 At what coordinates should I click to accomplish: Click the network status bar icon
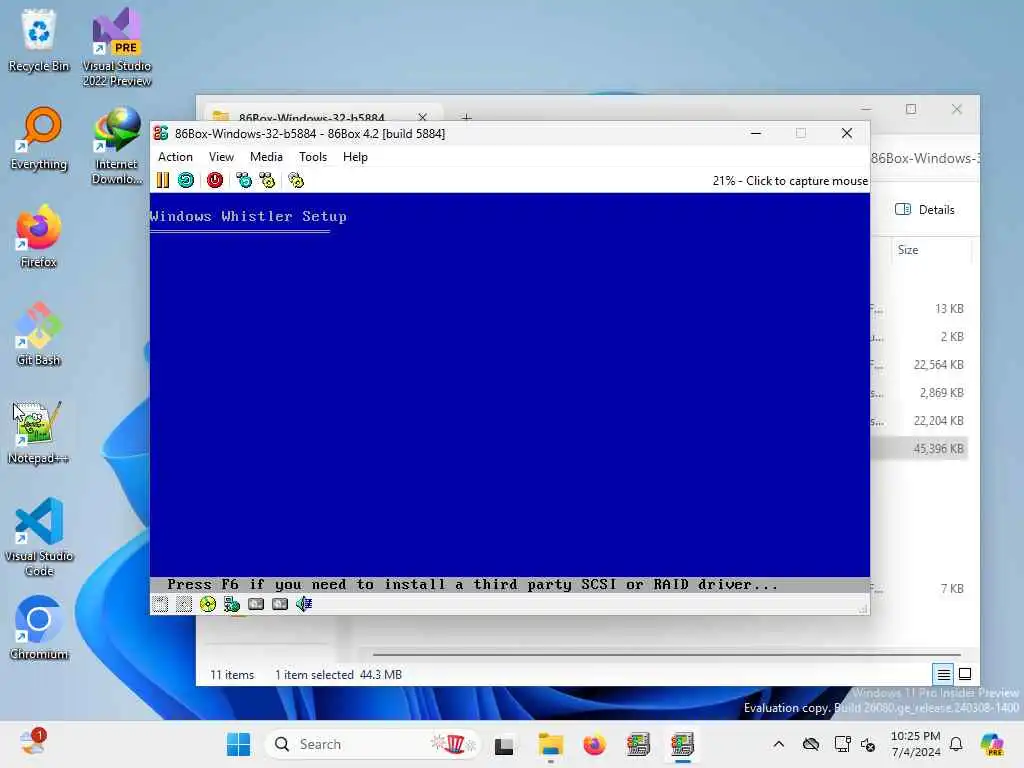232,604
